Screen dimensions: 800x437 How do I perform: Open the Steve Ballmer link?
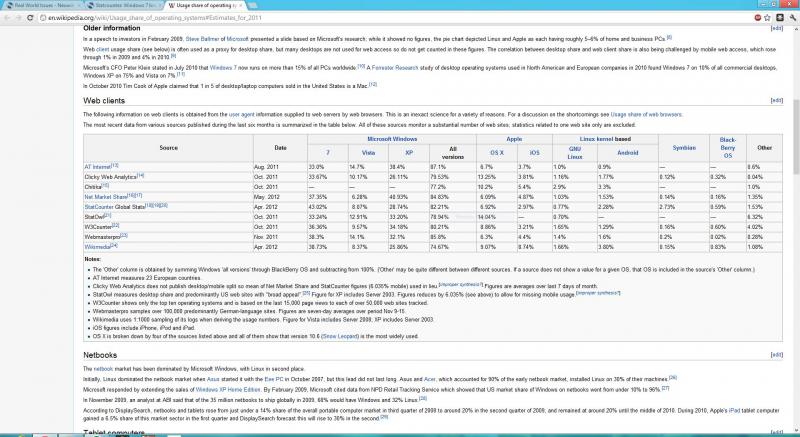click(x=203, y=39)
